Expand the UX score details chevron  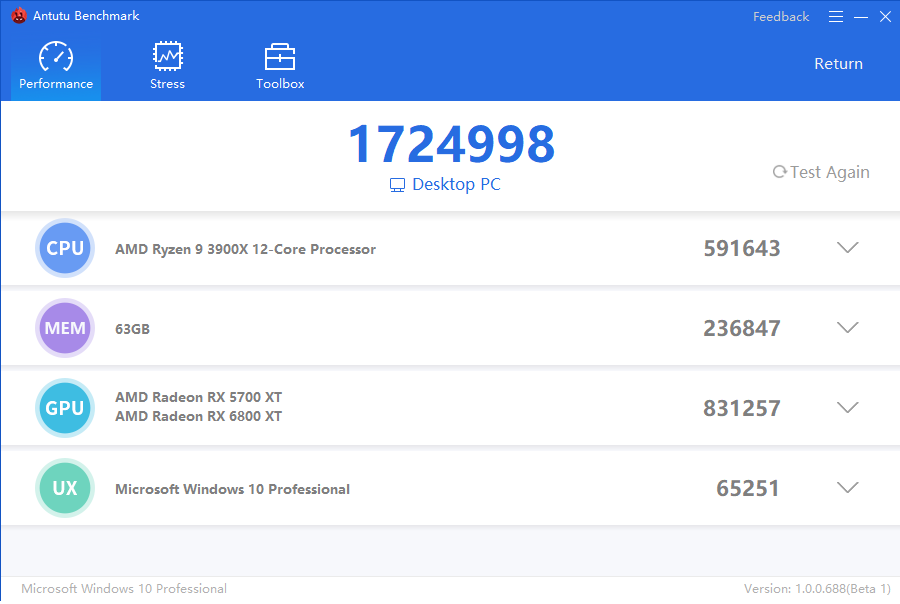click(847, 487)
